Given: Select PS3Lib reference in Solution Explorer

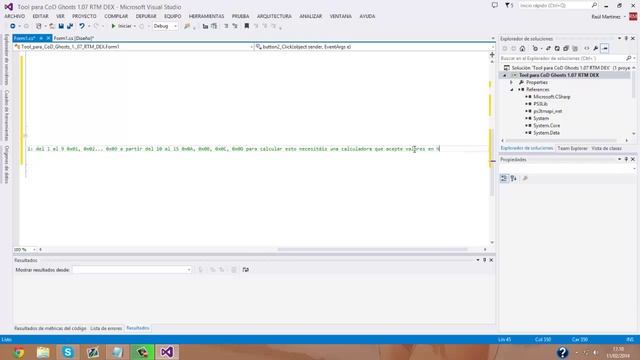Looking at the screenshot, I should click(540, 104).
